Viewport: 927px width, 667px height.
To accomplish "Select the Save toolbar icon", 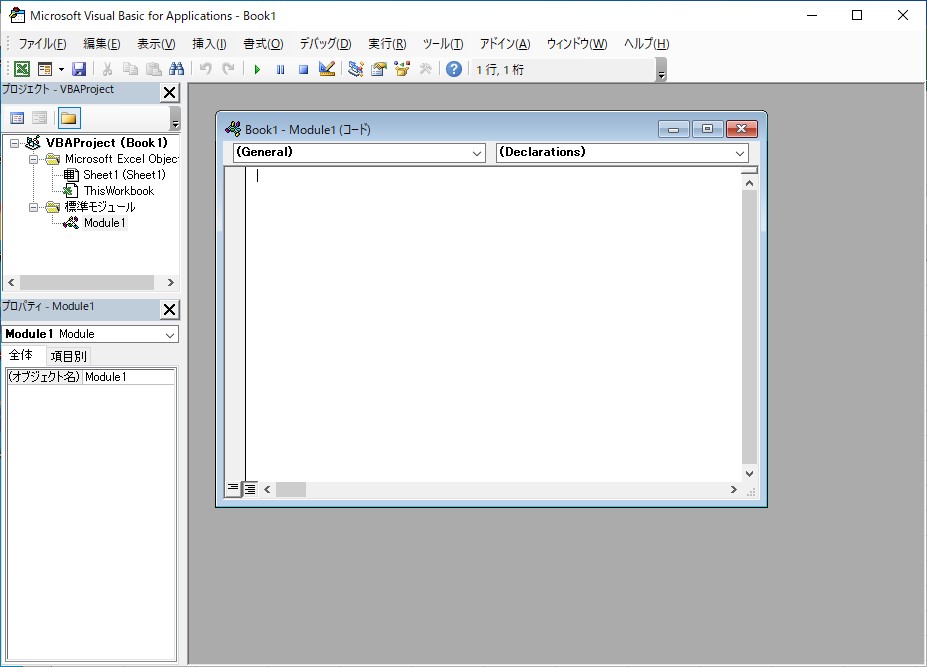I will pyautogui.click(x=78, y=68).
